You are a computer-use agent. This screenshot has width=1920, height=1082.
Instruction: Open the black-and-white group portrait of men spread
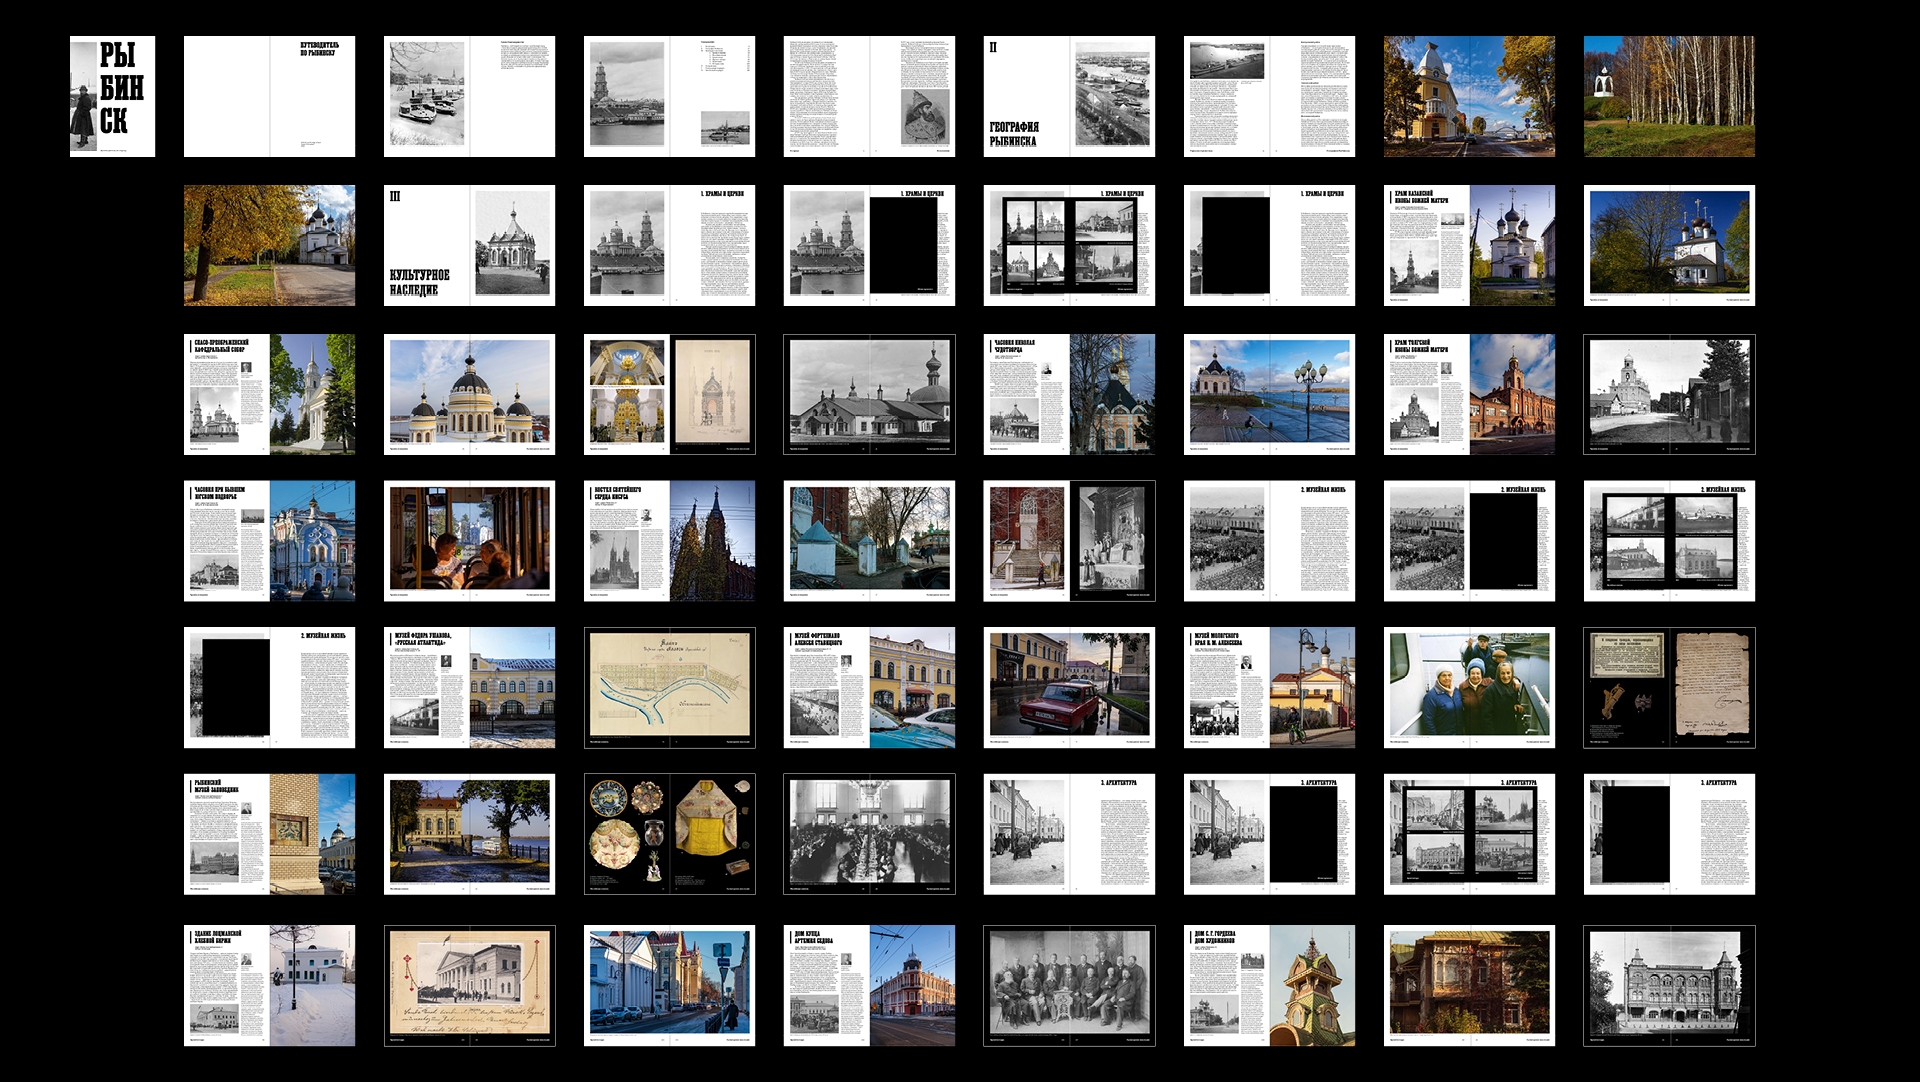(x=1069, y=985)
